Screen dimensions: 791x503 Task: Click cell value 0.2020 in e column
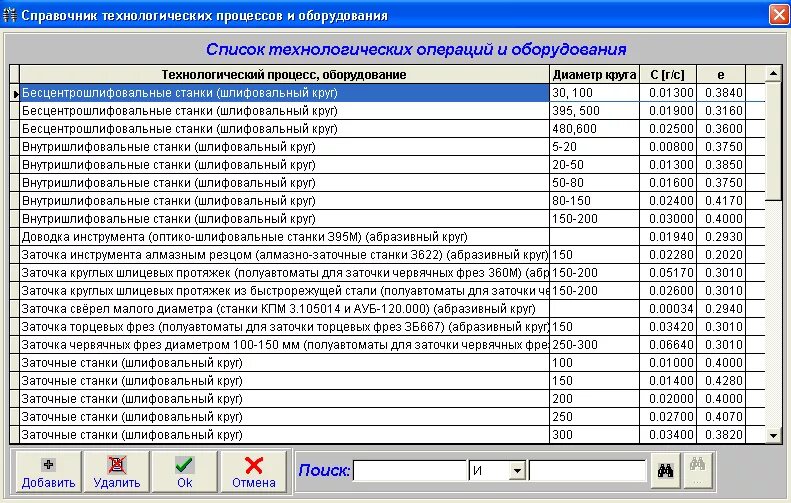coord(721,255)
